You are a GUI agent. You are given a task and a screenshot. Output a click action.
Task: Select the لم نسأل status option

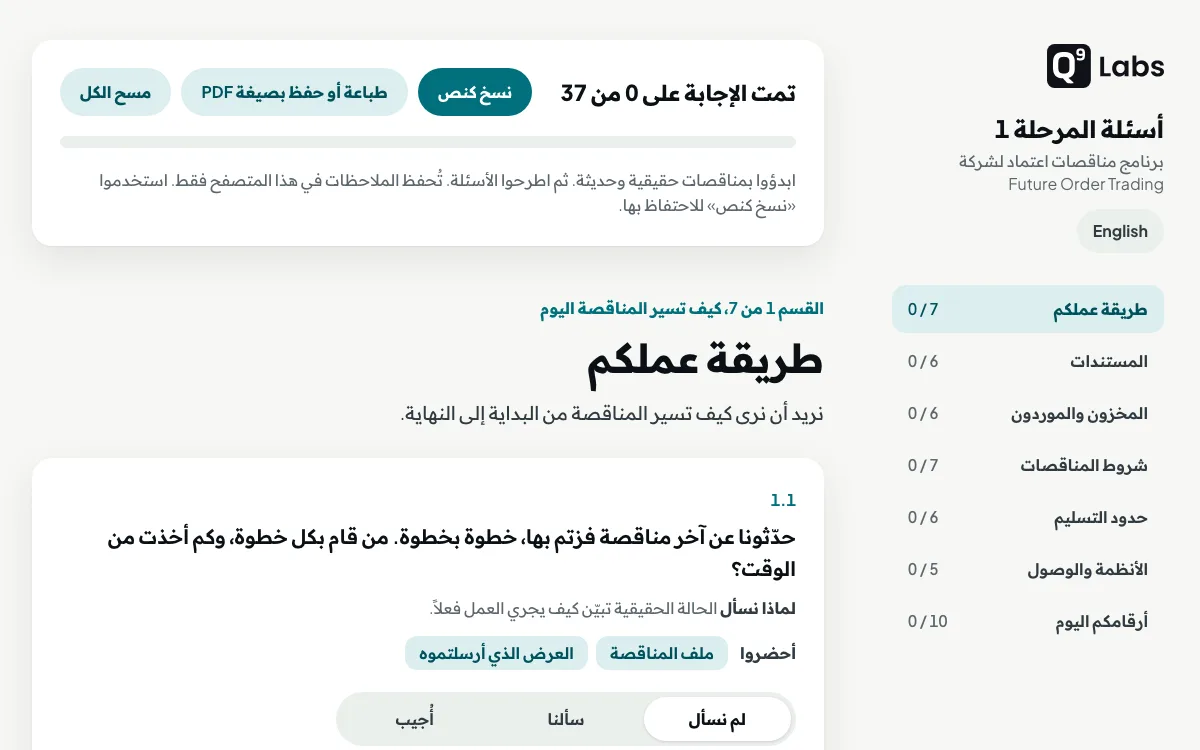coord(717,720)
